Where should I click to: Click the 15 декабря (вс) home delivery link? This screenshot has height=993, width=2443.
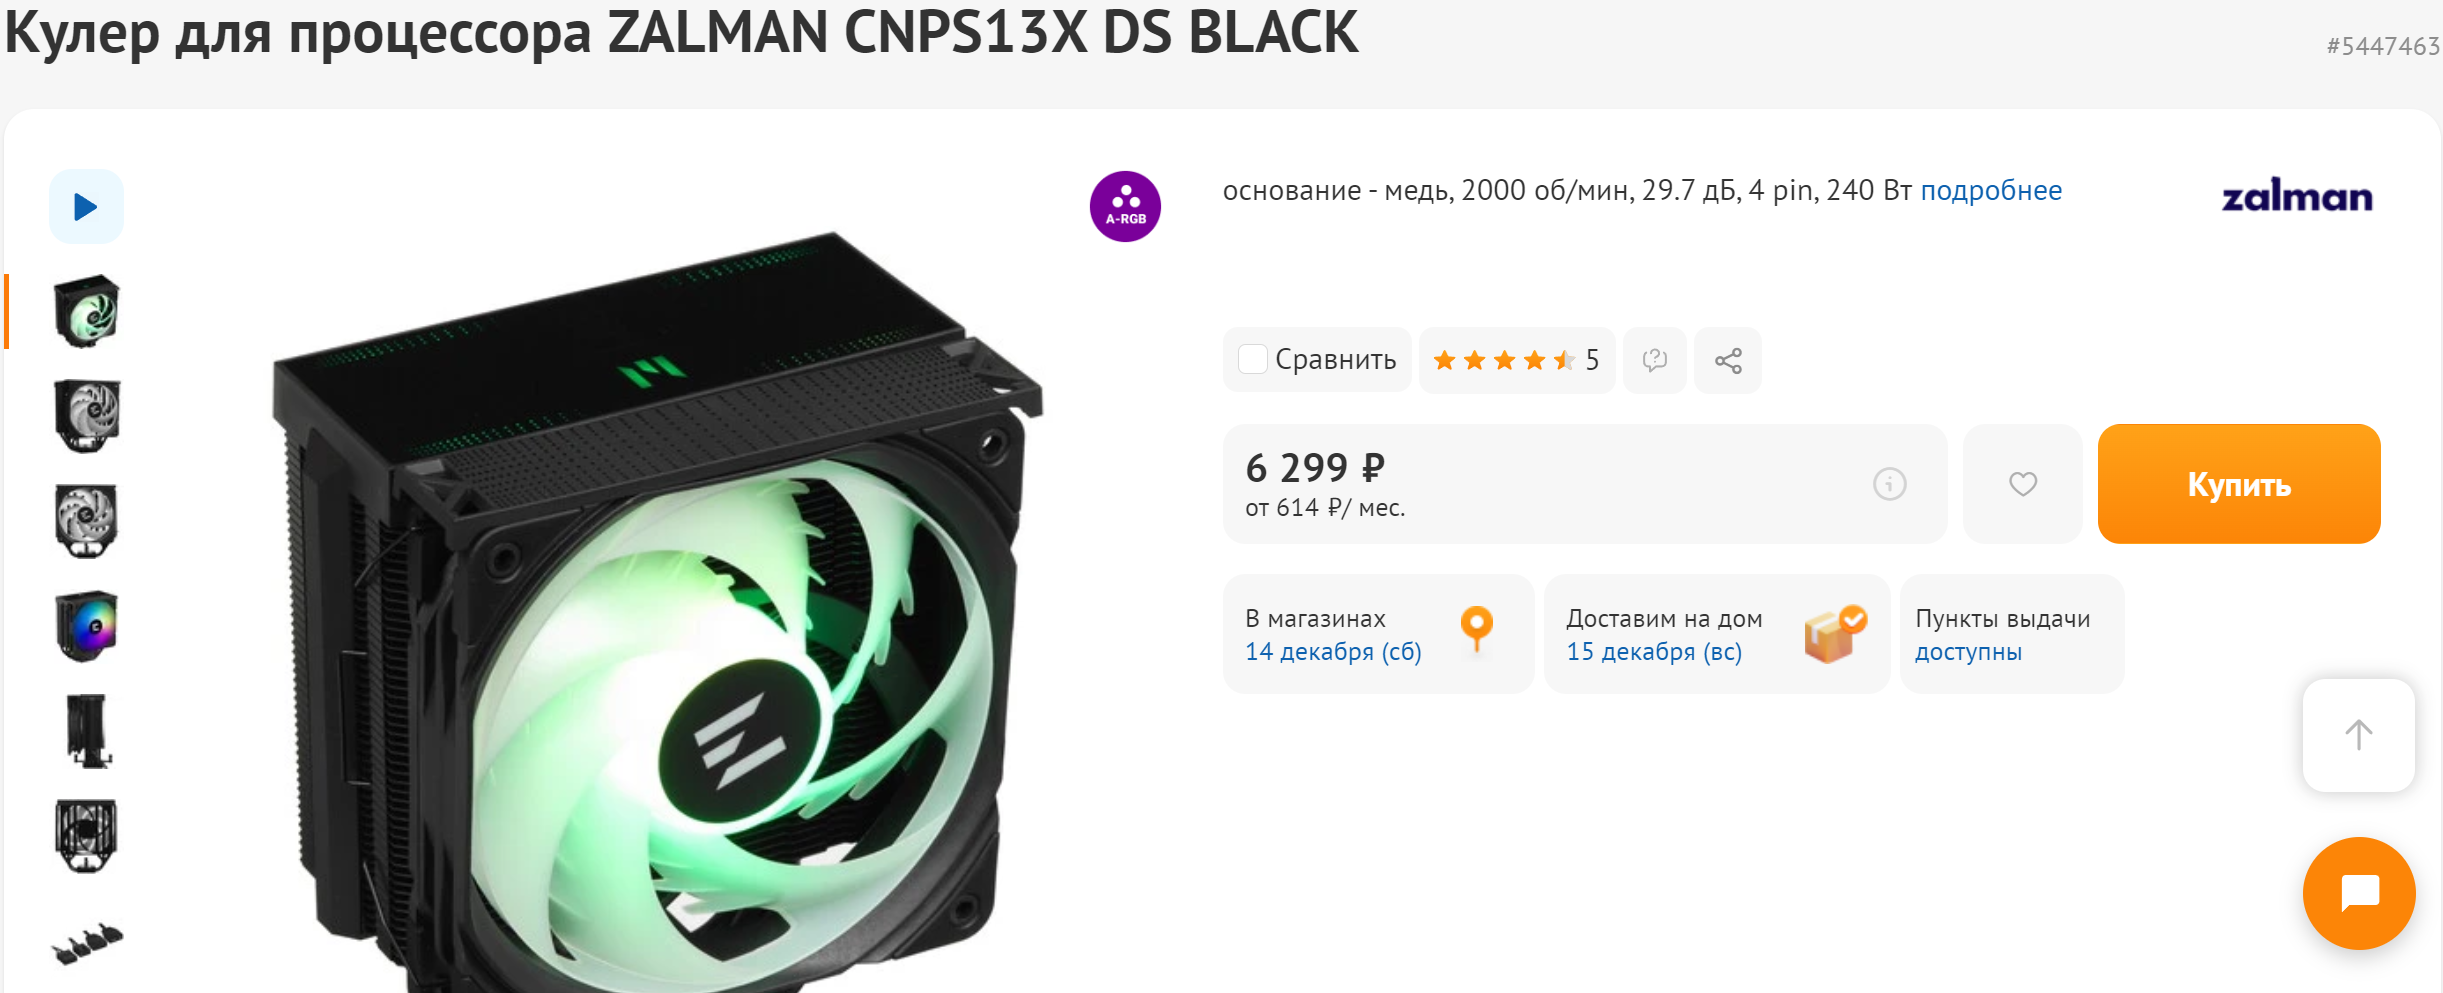pyautogui.click(x=1653, y=652)
